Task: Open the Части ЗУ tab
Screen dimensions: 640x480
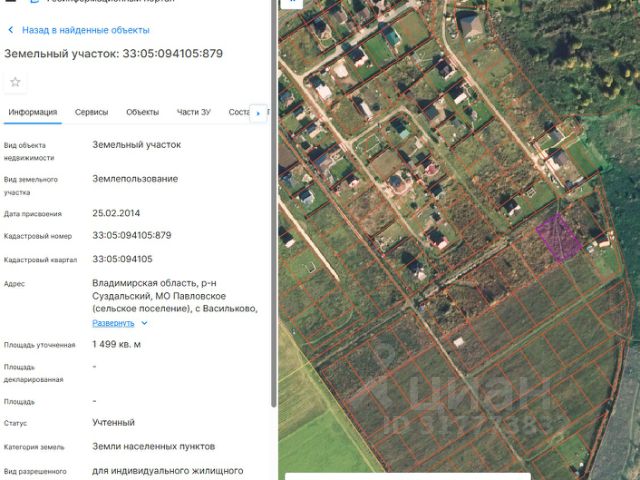Action: pyautogui.click(x=193, y=112)
